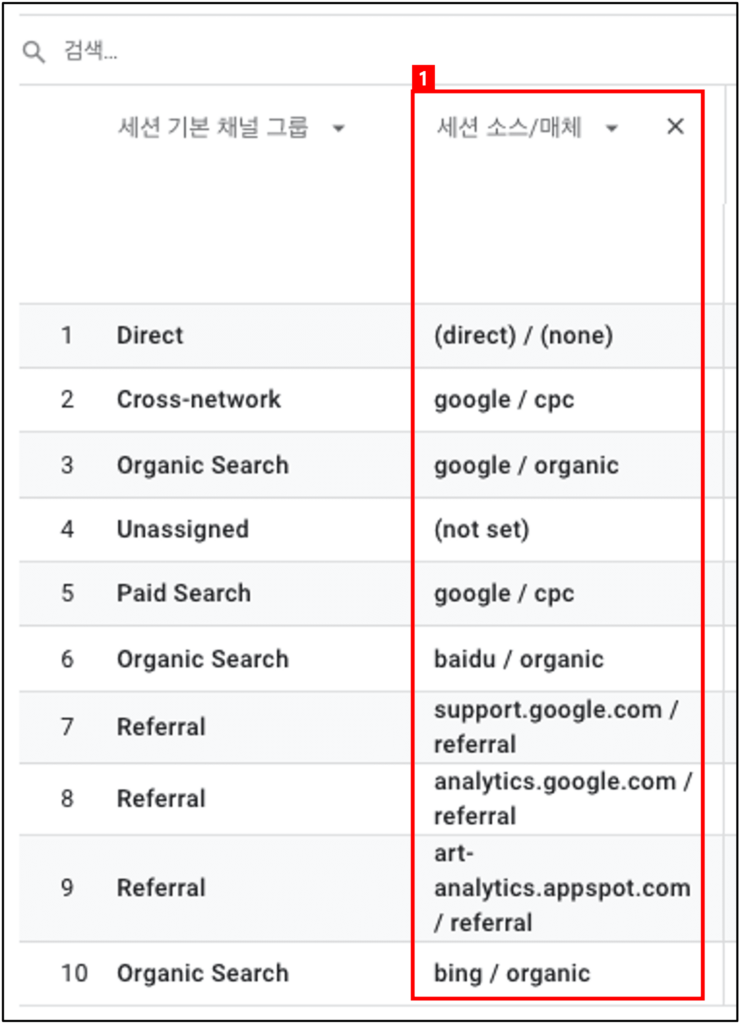Select row 9 Referral channel cell
The width and height of the screenshot is (740, 1024).
pyautogui.click(x=161, y=888)
